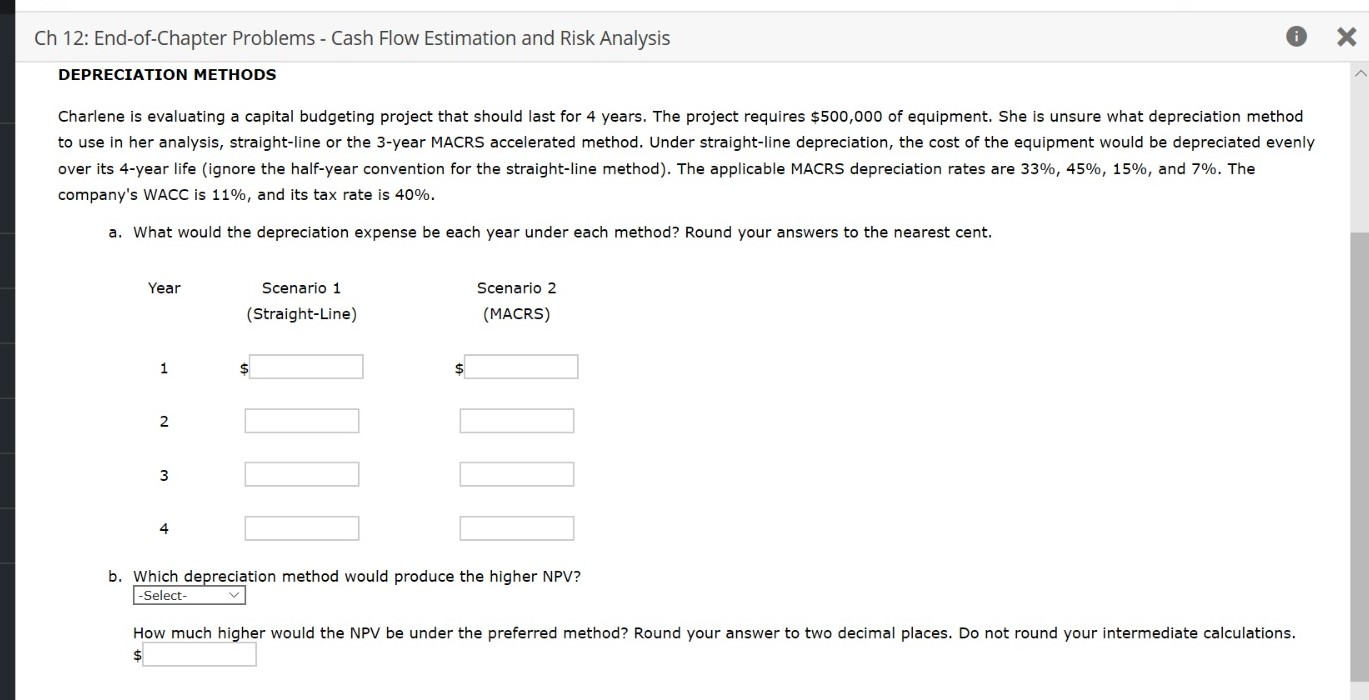Viewport: 1369px width, 700px height.
Task: Click the Year 4 MACRS answer field
Action: (516, 527)
